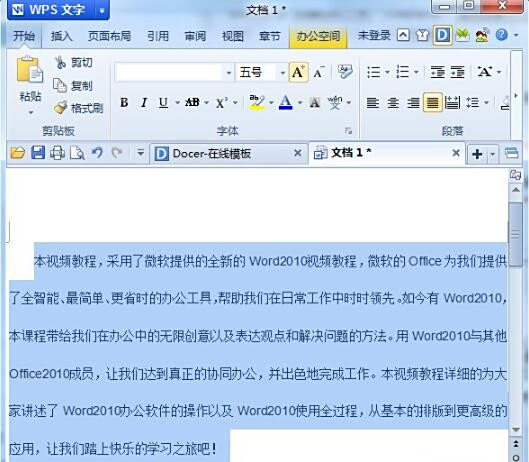Viewport: 529px width, 462px height.
Task: Click the open folder icon
Action: pos(18,153)
